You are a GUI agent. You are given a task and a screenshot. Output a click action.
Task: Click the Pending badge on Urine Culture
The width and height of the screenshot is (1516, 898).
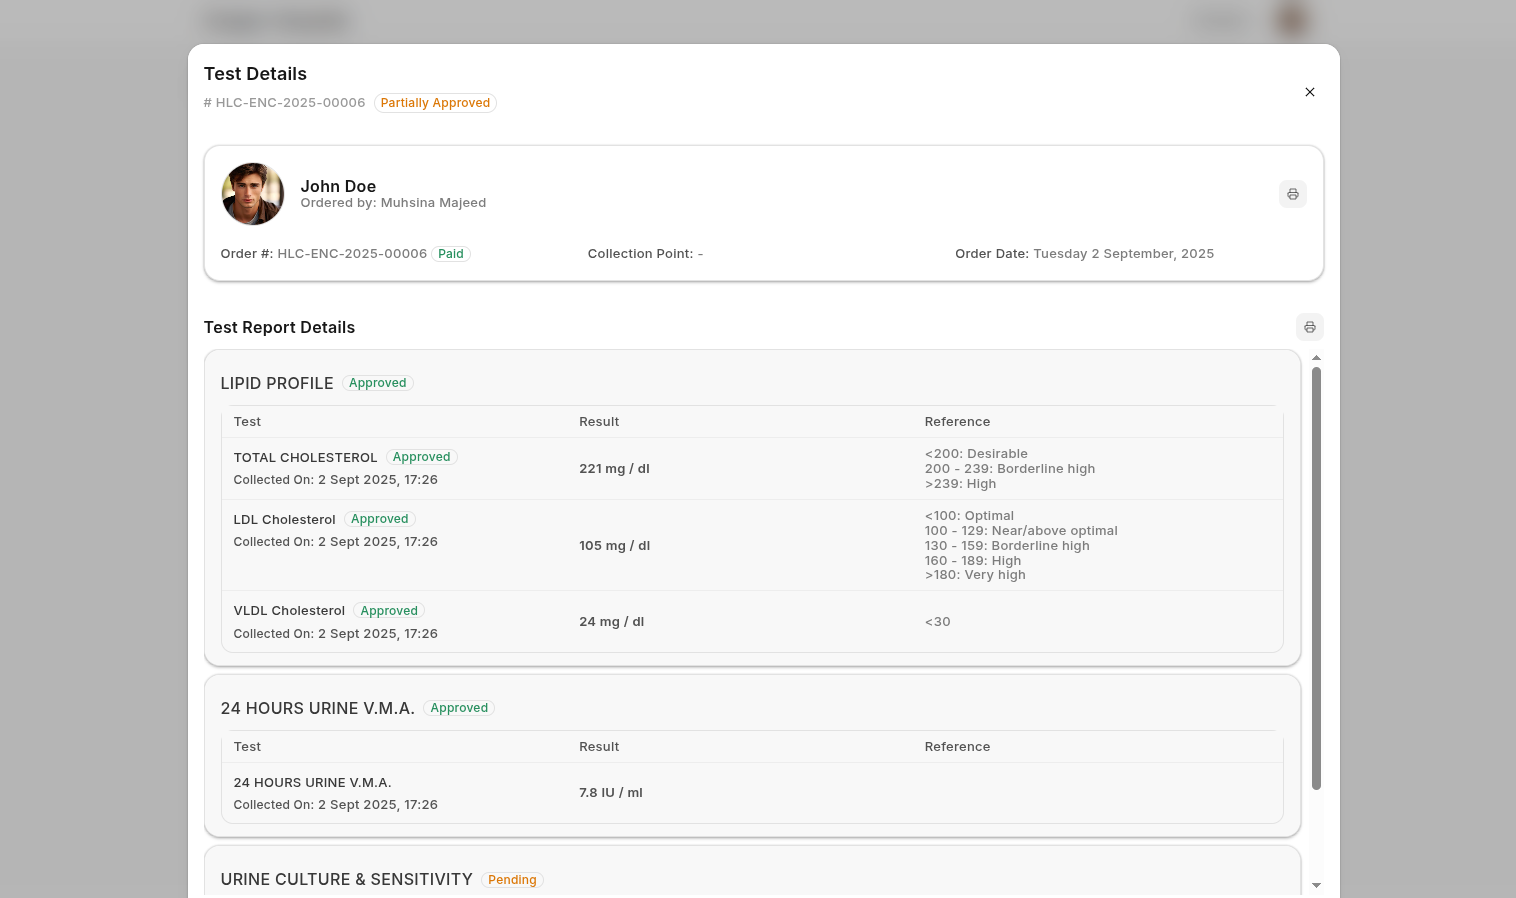(x=512, y=880)
